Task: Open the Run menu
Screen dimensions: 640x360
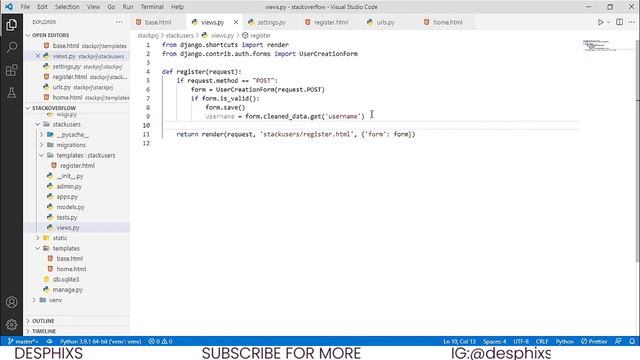Action: [x=128, y=7]
